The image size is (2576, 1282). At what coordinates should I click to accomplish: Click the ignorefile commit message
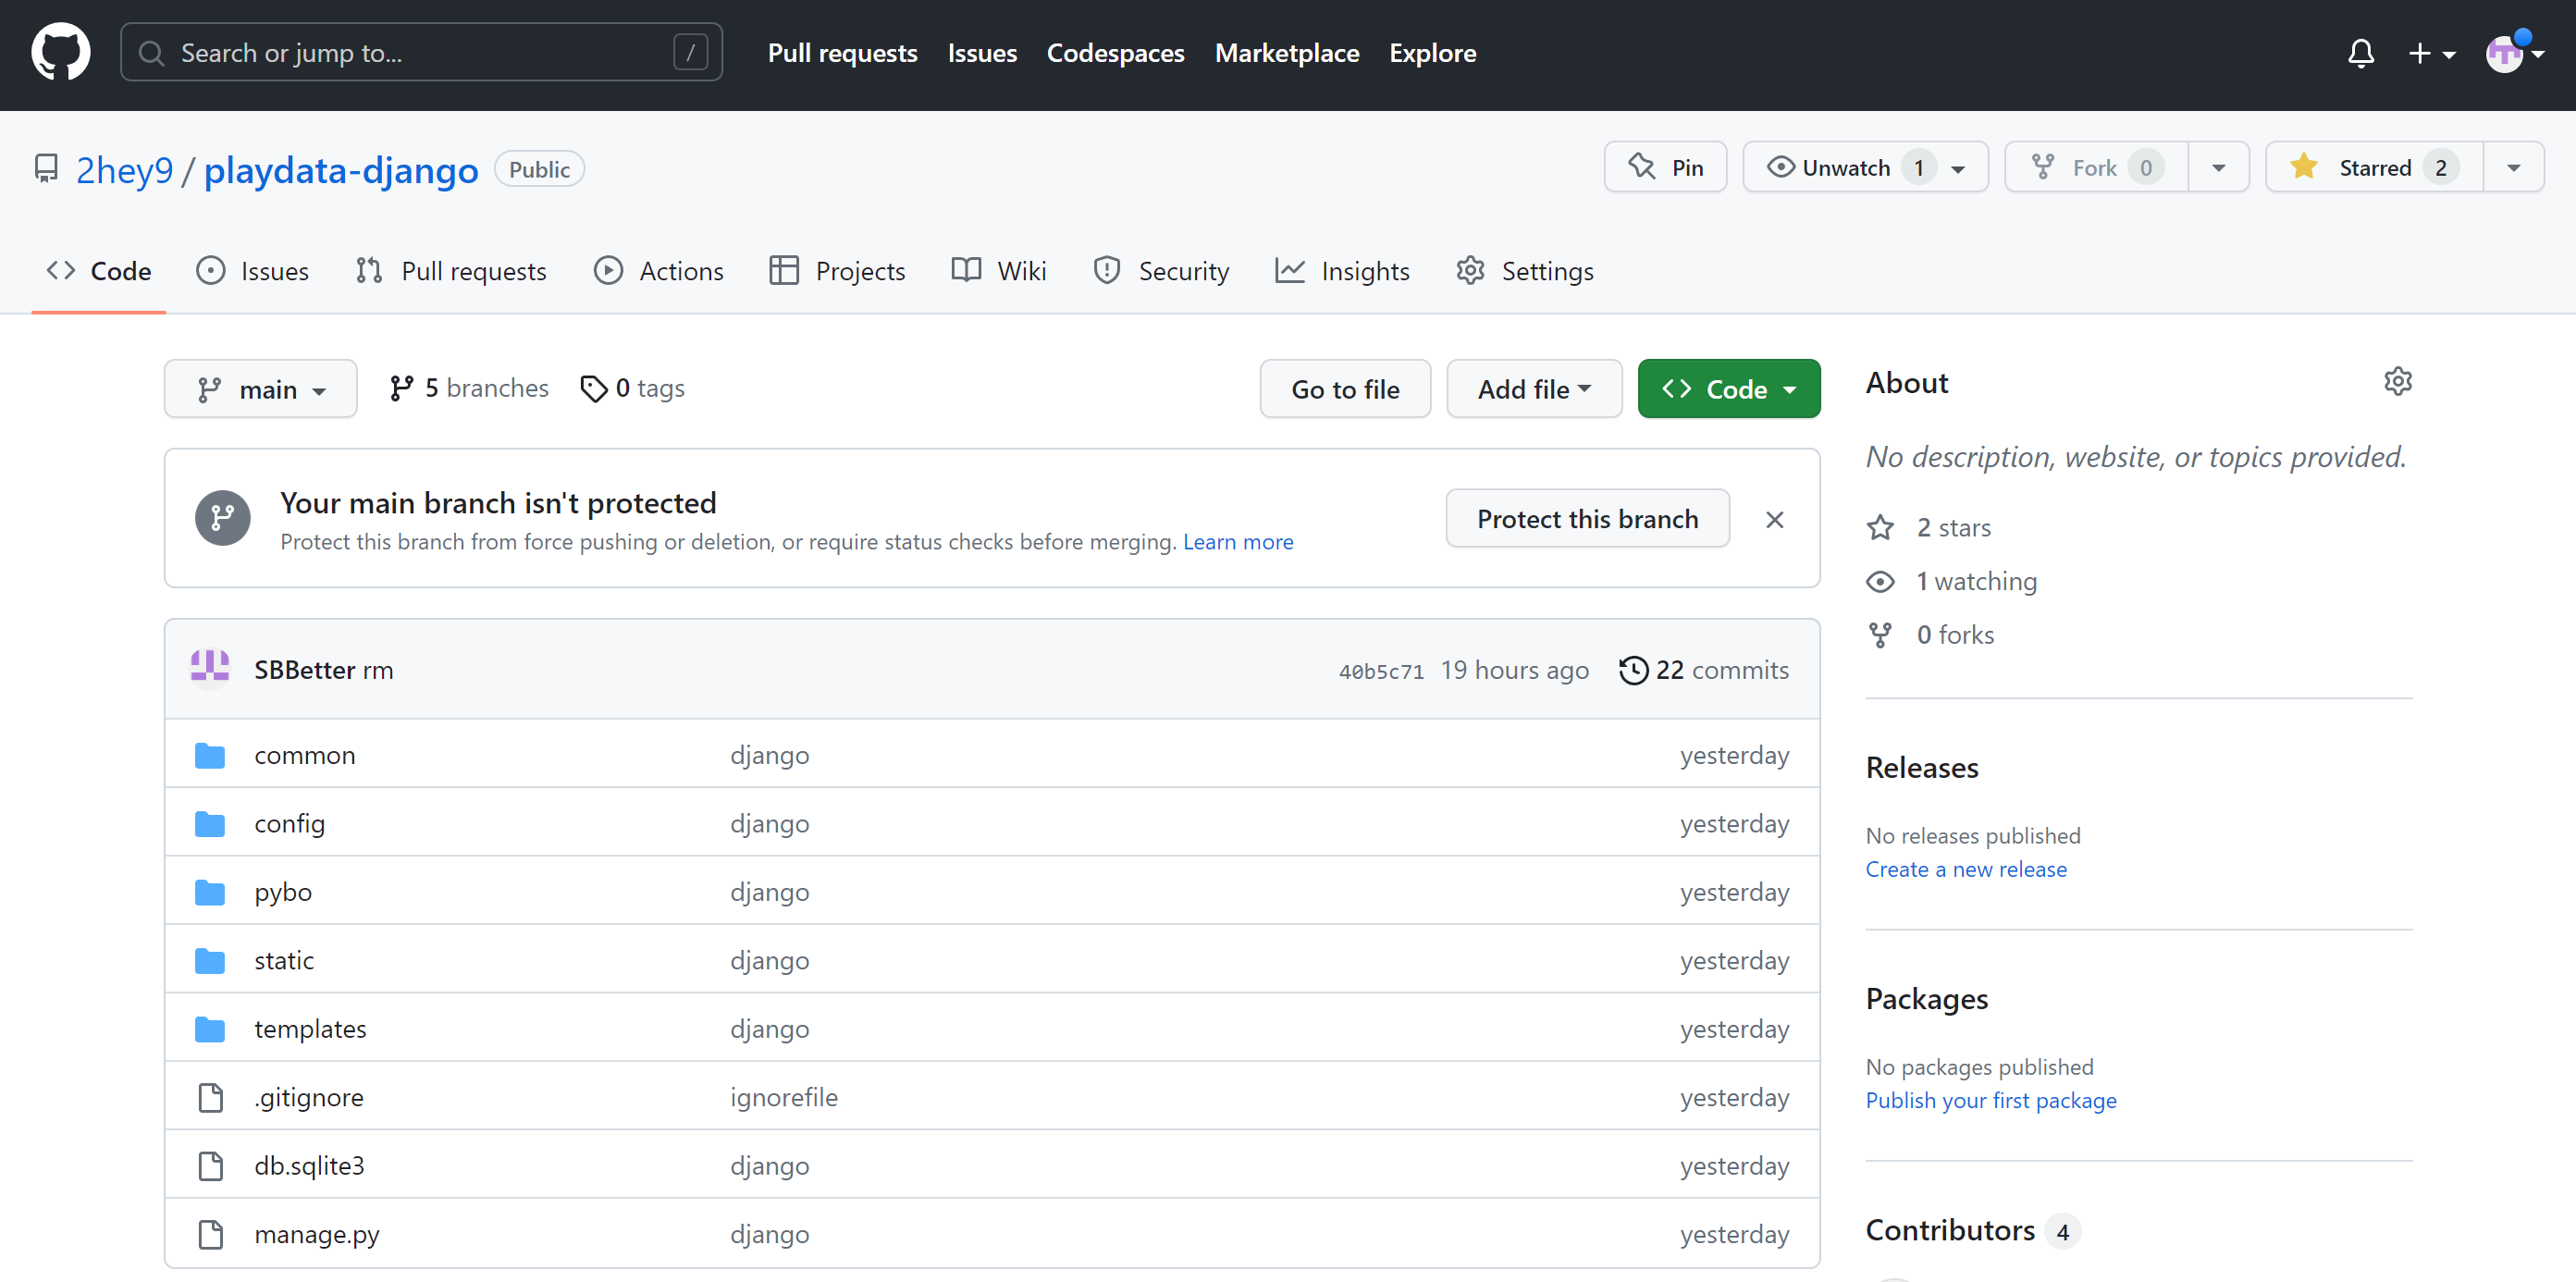coord(784,1097)
